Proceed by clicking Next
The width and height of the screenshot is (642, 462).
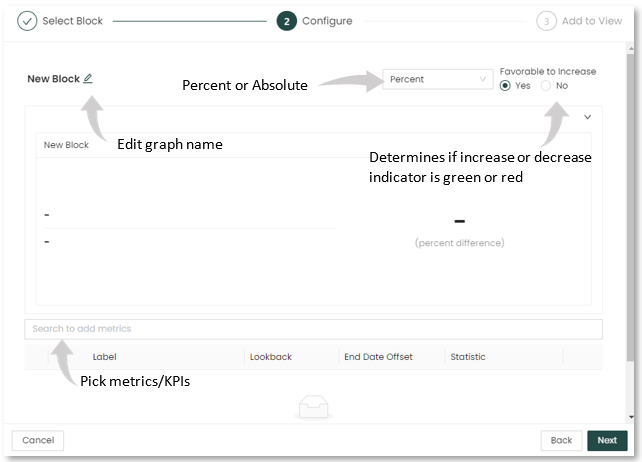pos(607,440)
